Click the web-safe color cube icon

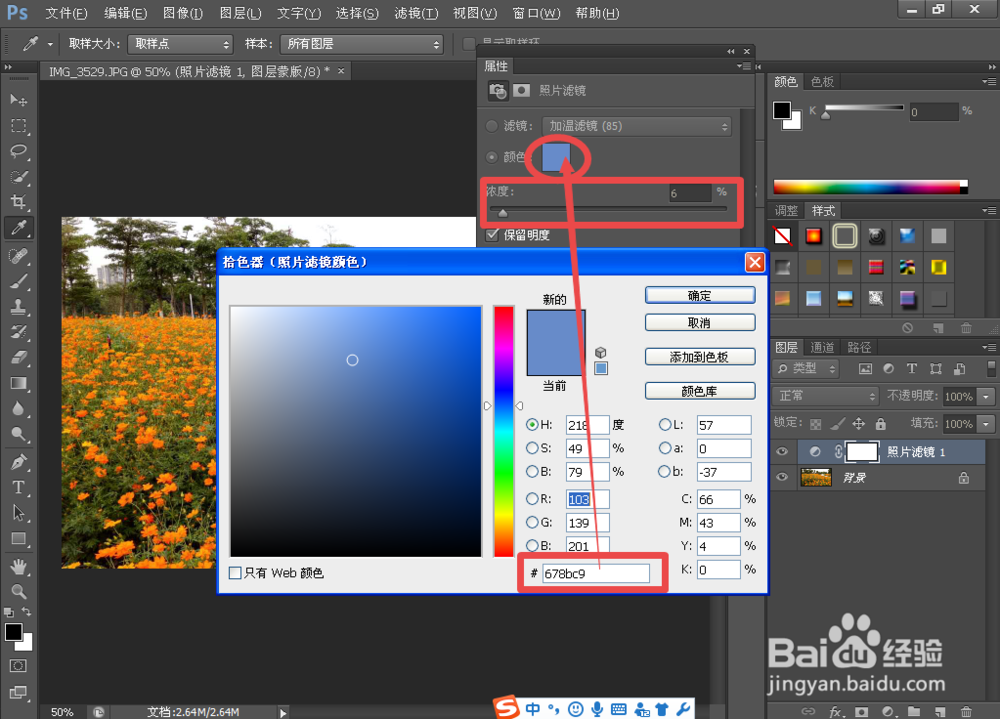coord(600,353)
